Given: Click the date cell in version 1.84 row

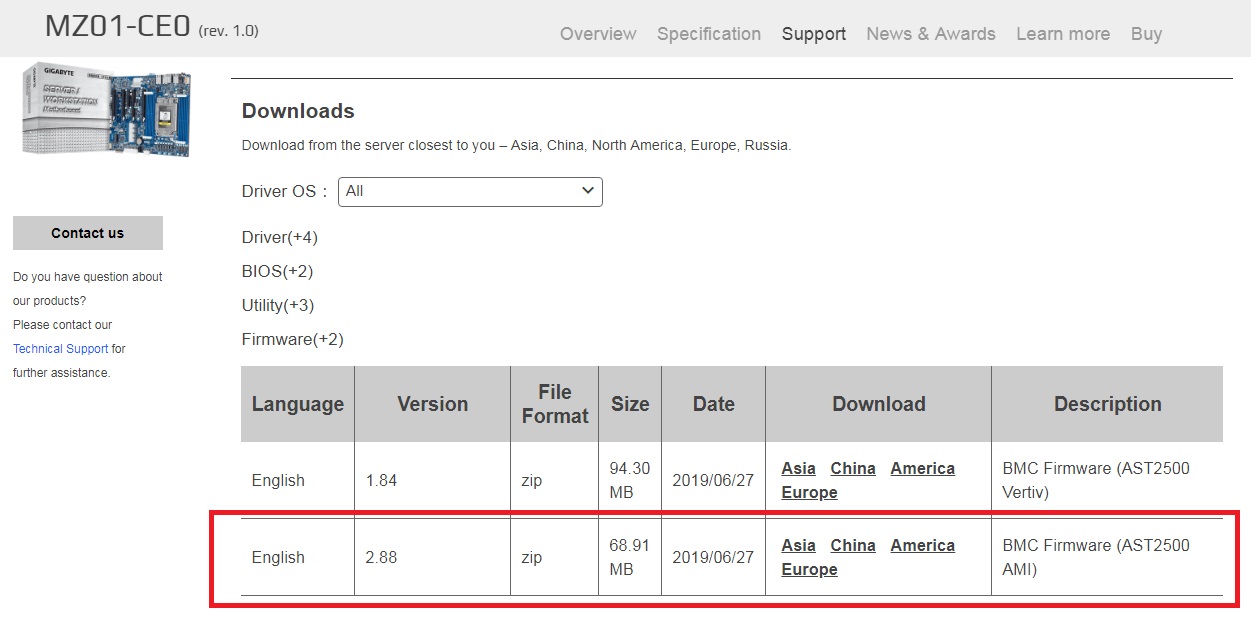Looking at the screenshot, I should click(x=713, y=481).
